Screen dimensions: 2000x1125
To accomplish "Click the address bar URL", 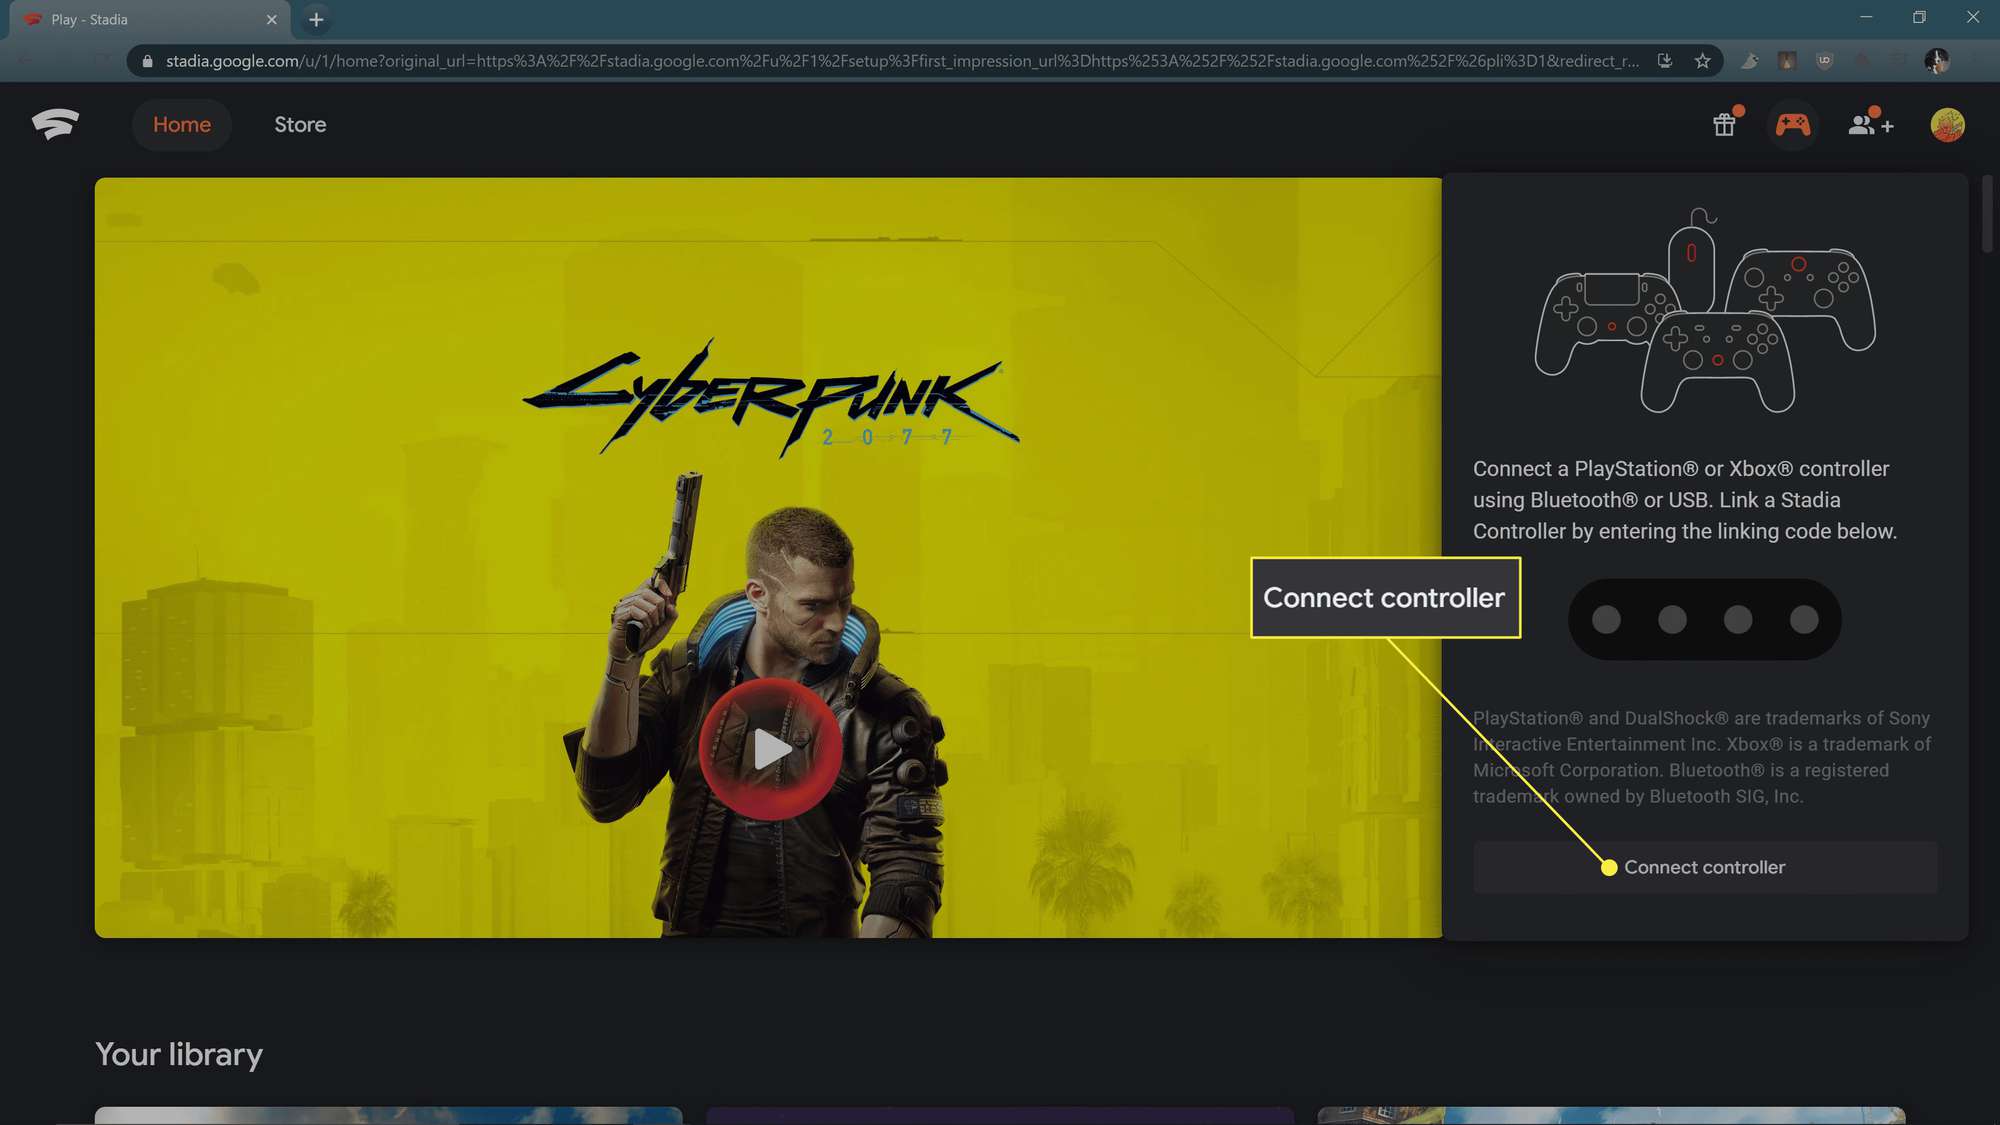I will (x=900, y=61).
